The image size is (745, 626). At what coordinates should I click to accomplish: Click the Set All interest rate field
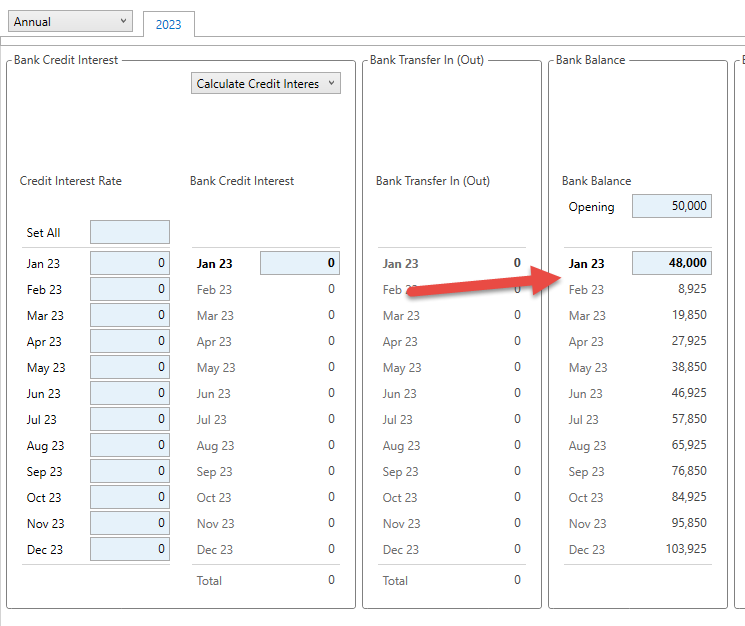pos(130,233)
